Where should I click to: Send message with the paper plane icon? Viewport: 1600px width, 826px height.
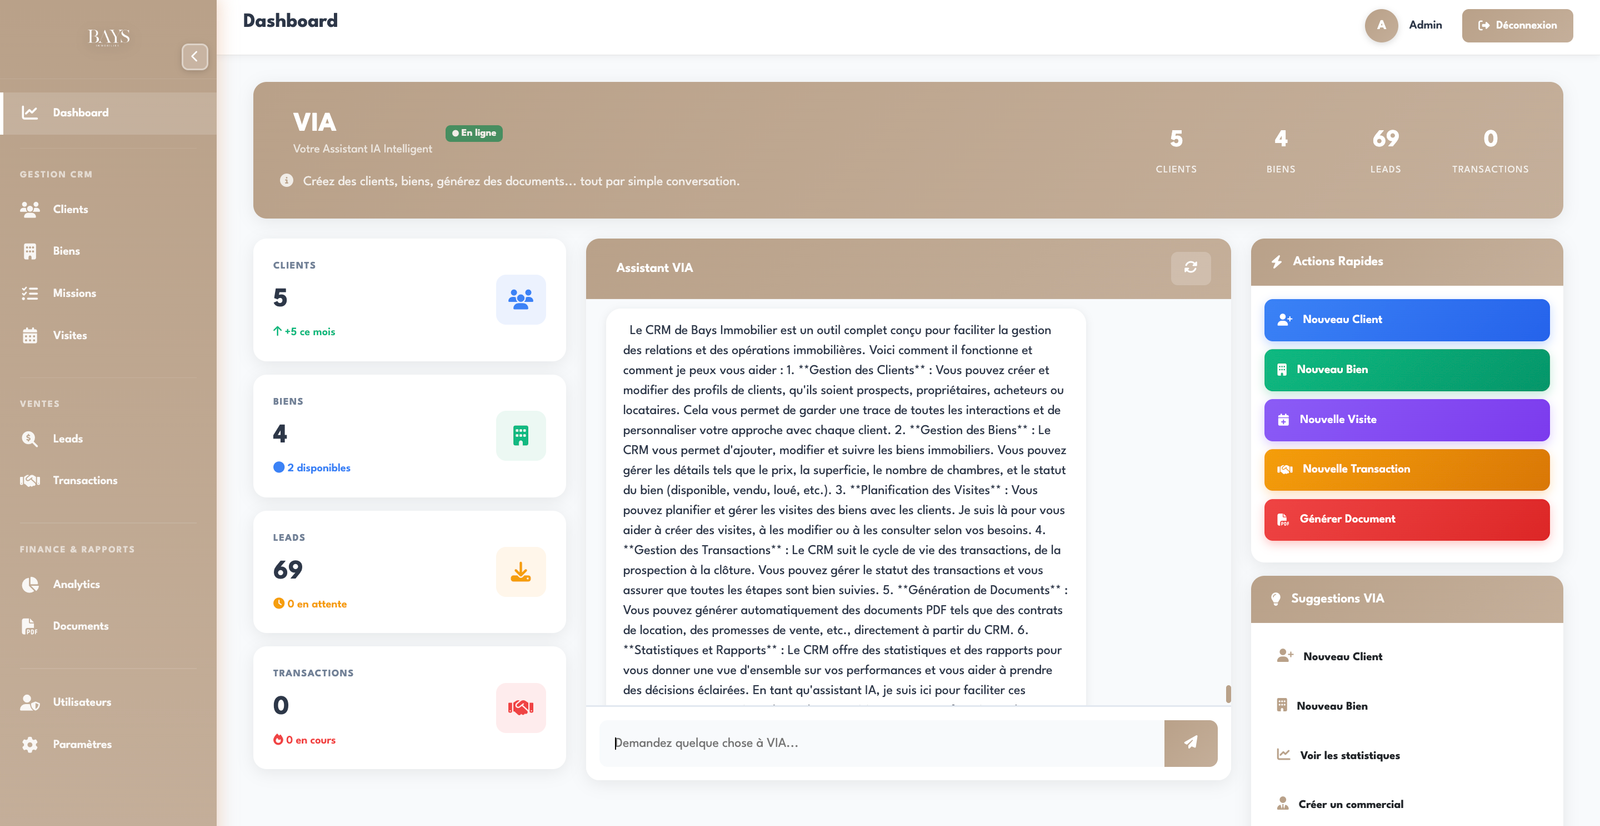(x=1190, y=743)
